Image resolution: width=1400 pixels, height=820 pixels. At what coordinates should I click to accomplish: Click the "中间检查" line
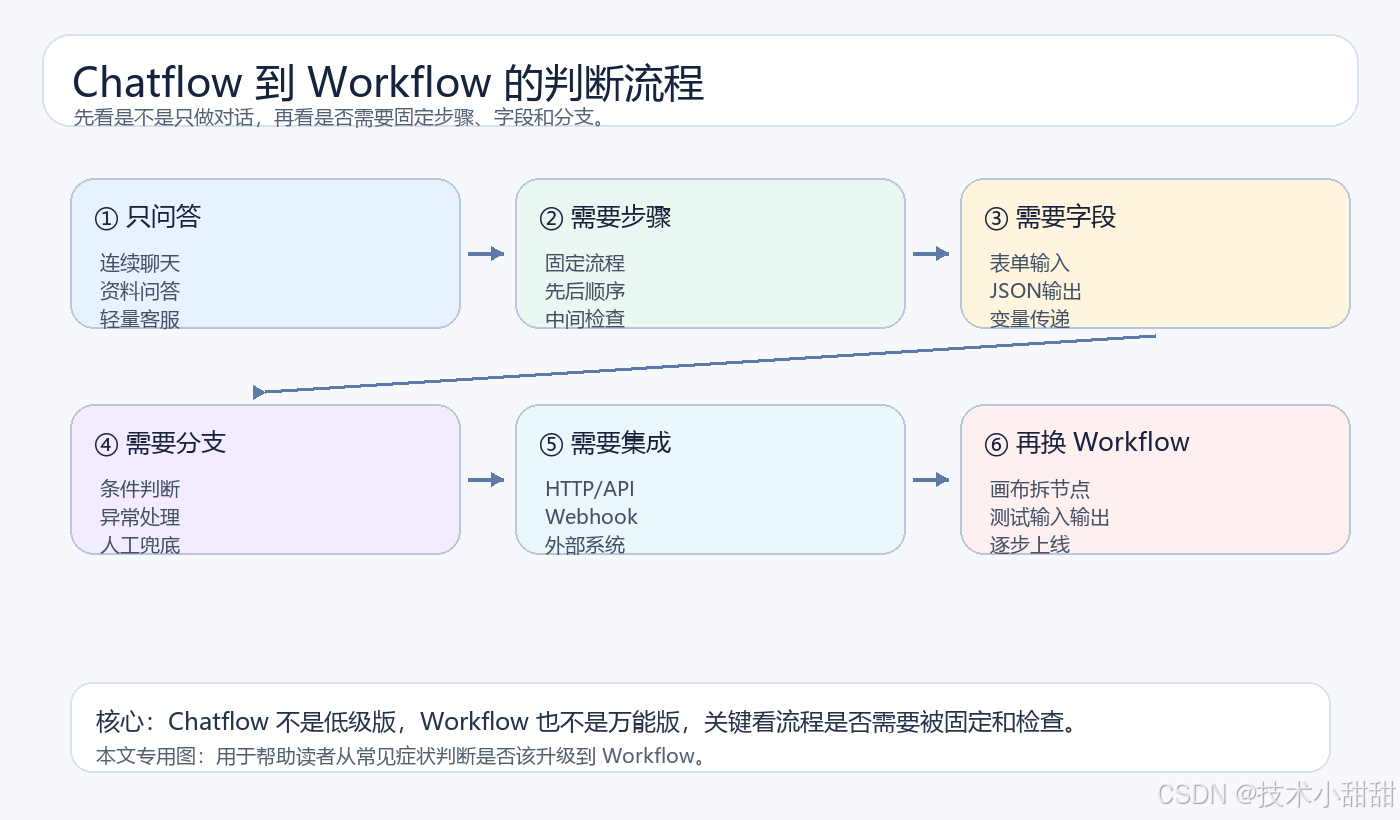click(x=585, y=319)
